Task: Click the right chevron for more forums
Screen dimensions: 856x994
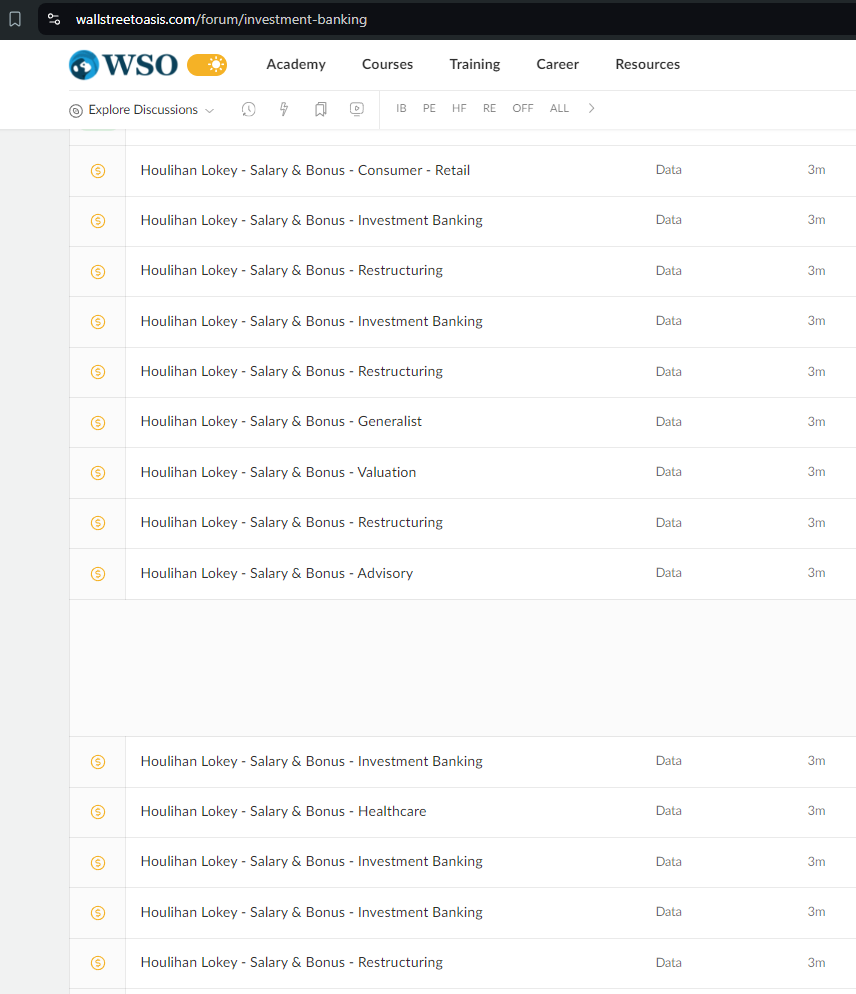Action: [592, 108]
